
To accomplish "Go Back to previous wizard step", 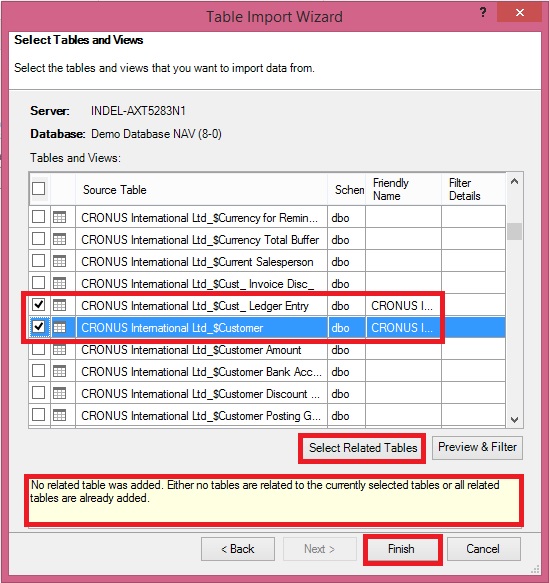I will pyautogui.click(x=238, y=549).
